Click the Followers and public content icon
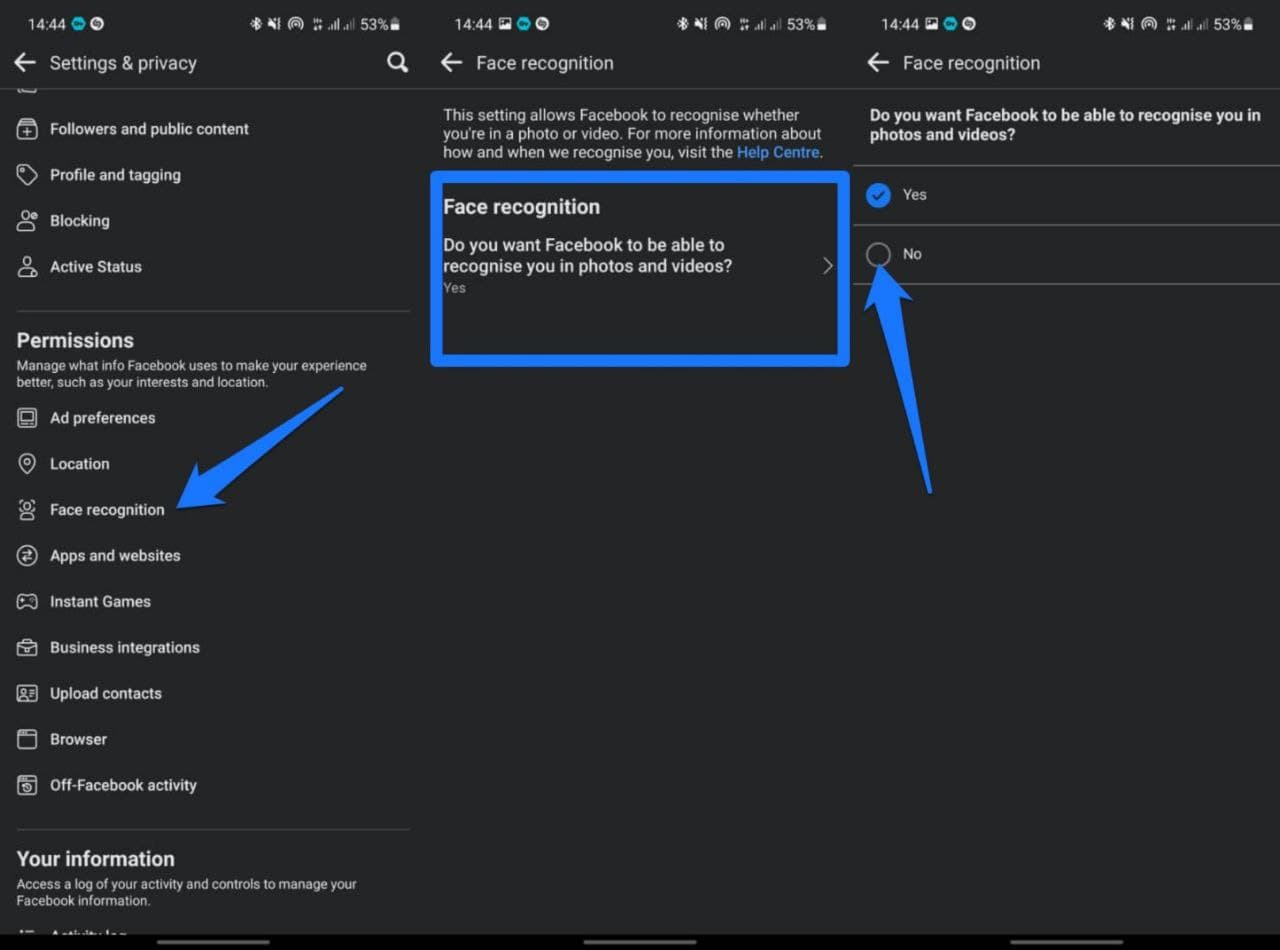The width and height of the screenshot is (1280, 950). coord(27,129)
